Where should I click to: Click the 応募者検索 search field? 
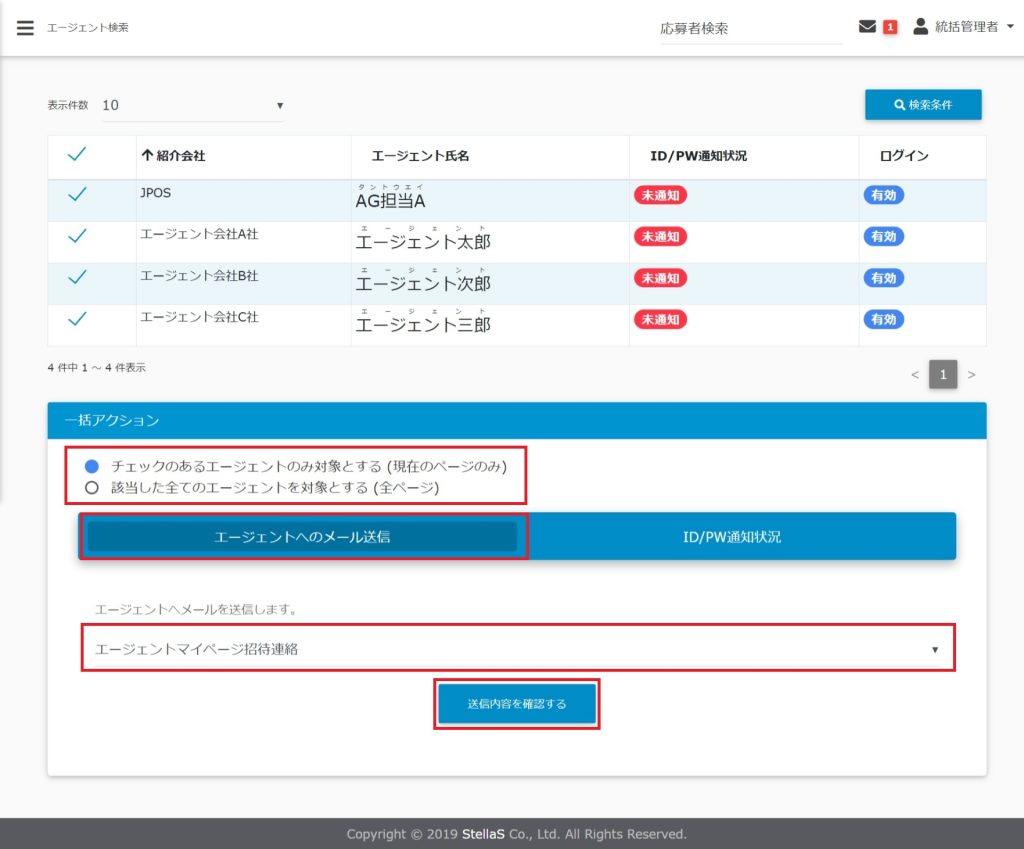(749, 29)
